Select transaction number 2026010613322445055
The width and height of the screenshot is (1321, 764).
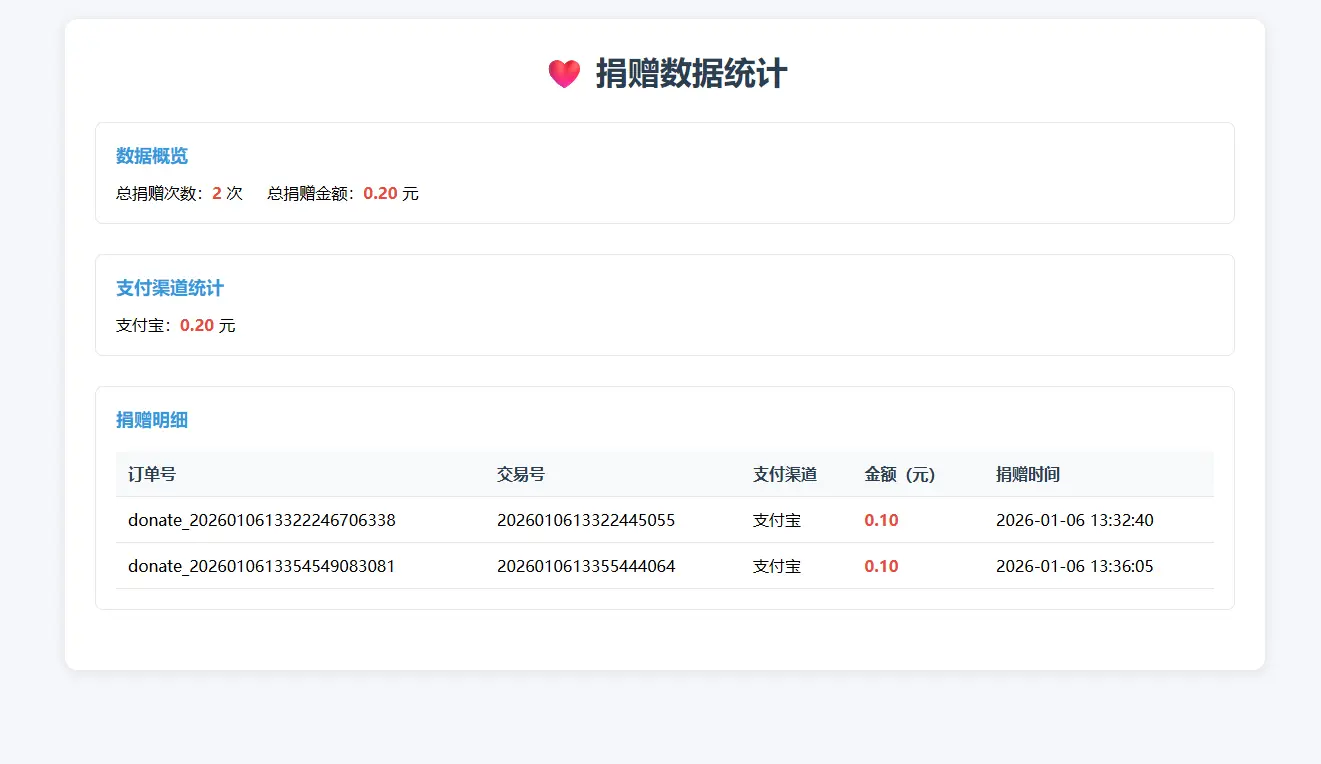[x=586, y=520]
